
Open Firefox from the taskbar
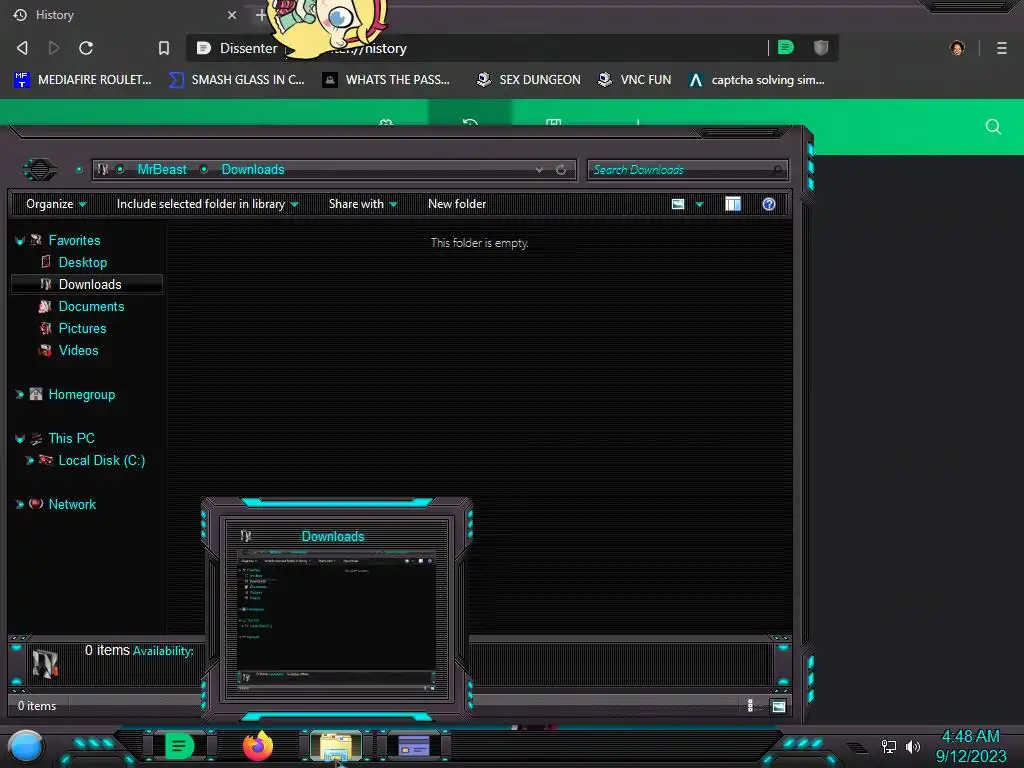click(x=258, y=746)
